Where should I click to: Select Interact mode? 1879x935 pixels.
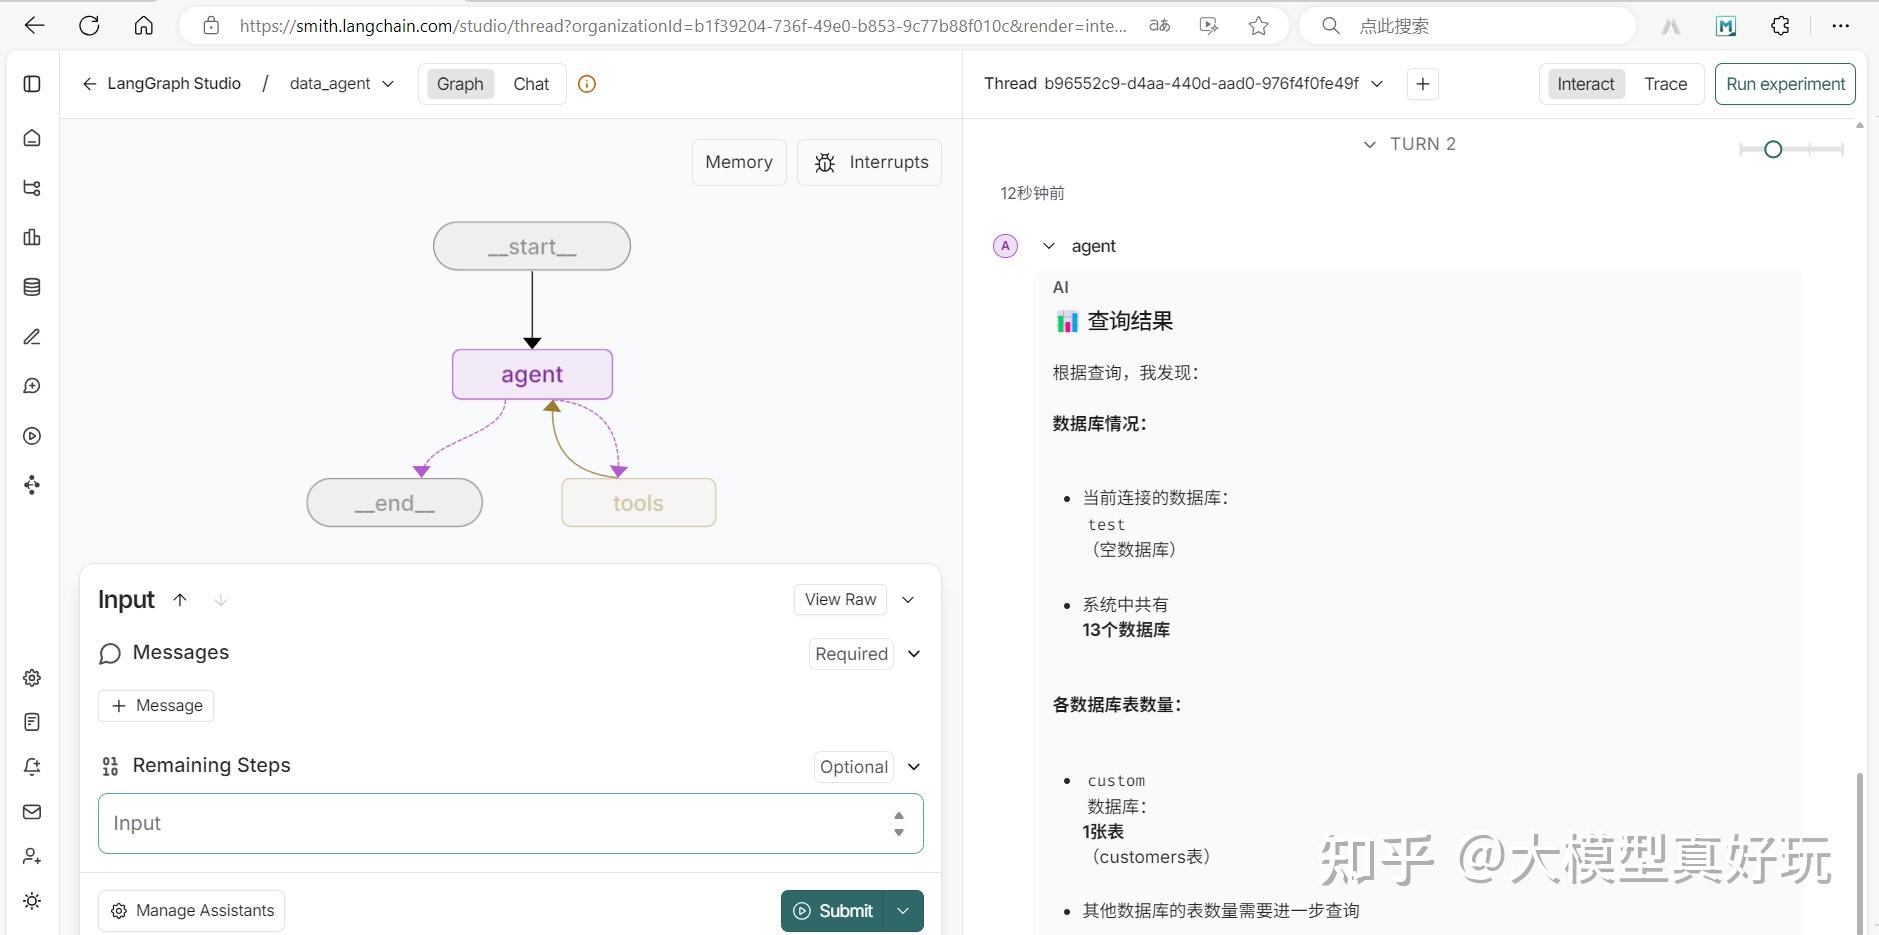click(1585, 84)
